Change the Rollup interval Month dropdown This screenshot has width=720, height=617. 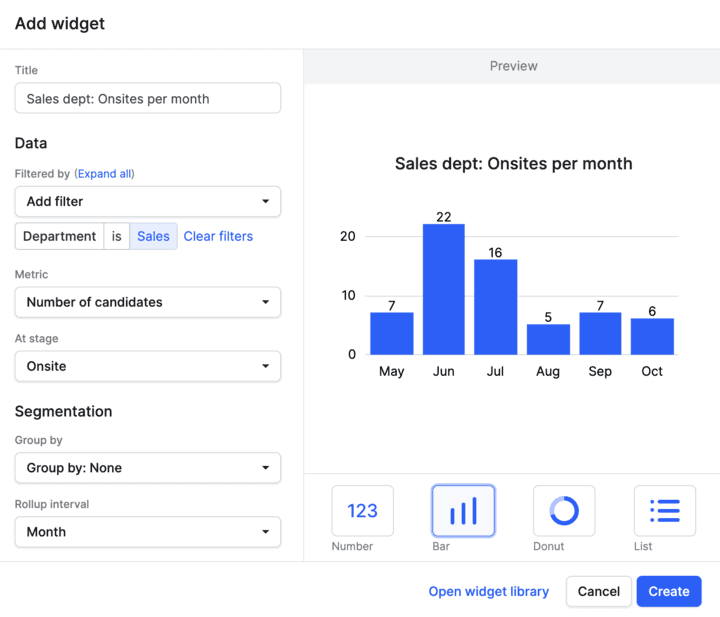pyautogui.click(x=148, y=532)
